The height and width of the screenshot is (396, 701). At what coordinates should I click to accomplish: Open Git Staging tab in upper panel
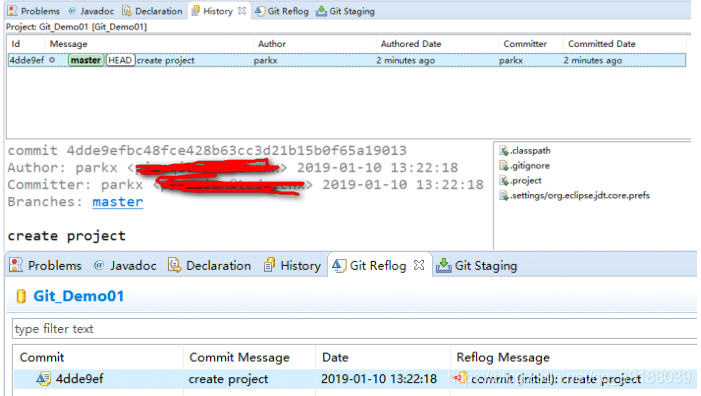[345, 11]
